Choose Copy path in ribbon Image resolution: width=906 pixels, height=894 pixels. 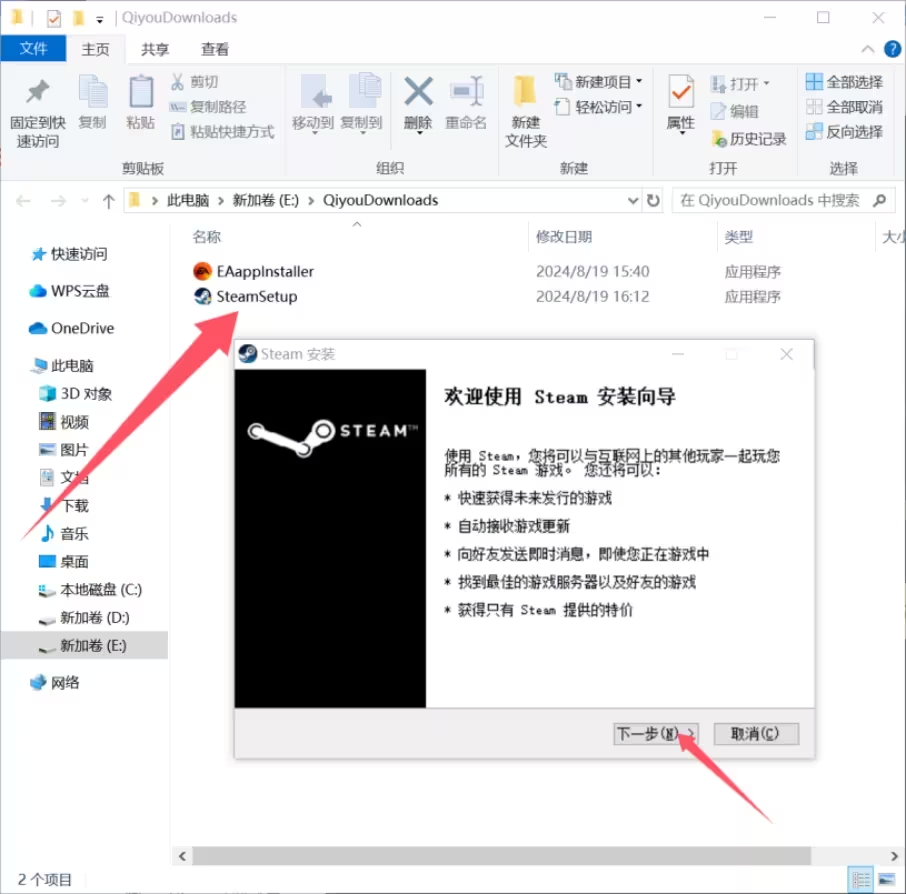click(208, 107)
